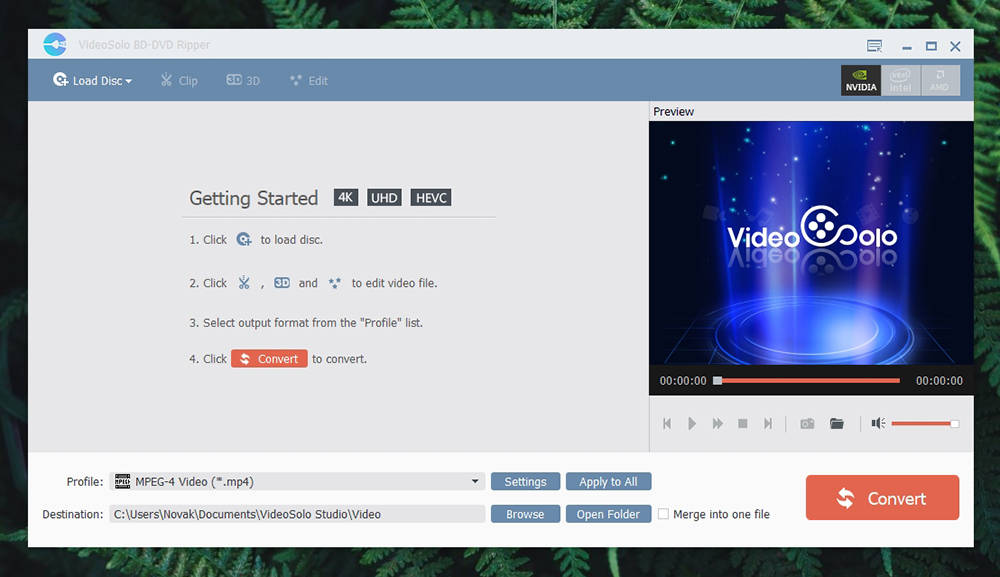Click the MPEG format icon in Profile
Screen dimensions: 1000x577
(122, 481)
